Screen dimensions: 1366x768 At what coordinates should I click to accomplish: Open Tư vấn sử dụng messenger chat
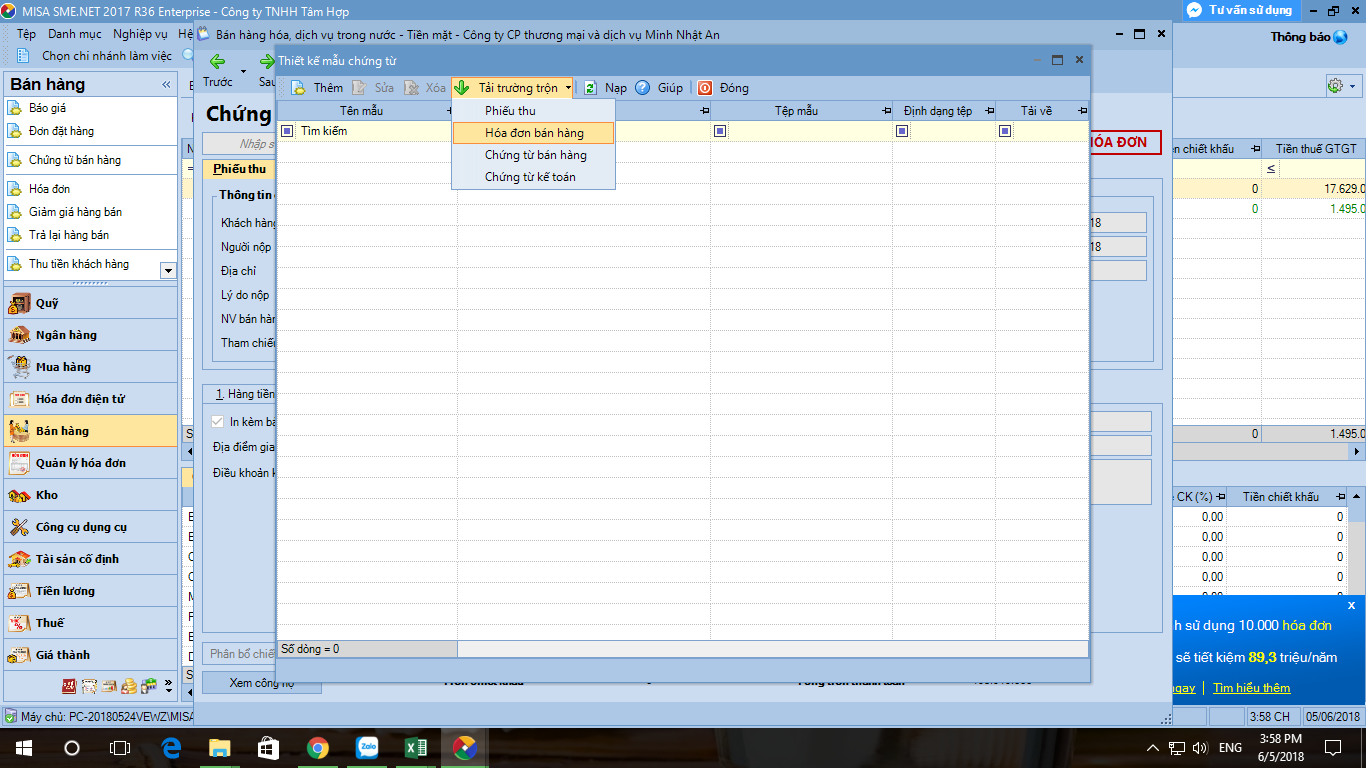point(1240,10)
